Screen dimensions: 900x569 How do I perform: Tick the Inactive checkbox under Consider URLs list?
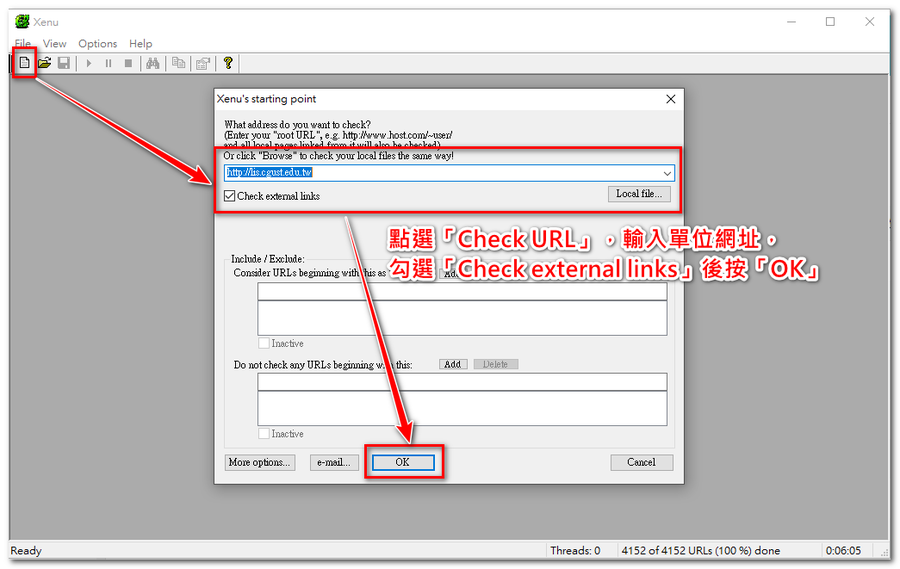pos(264,343)
